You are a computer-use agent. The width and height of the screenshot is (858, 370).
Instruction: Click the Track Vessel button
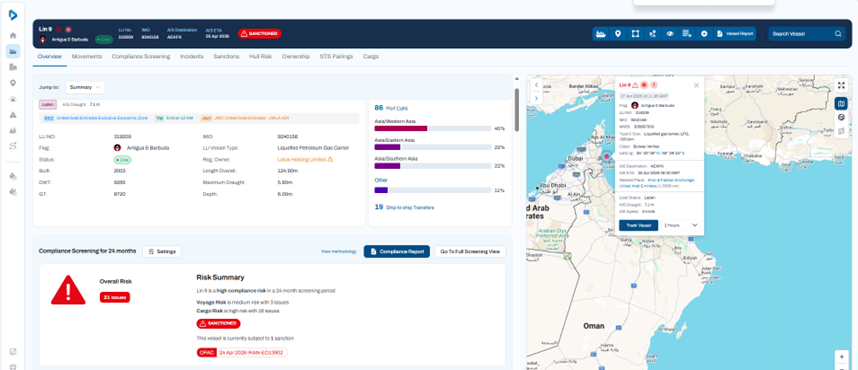point(639,225)
